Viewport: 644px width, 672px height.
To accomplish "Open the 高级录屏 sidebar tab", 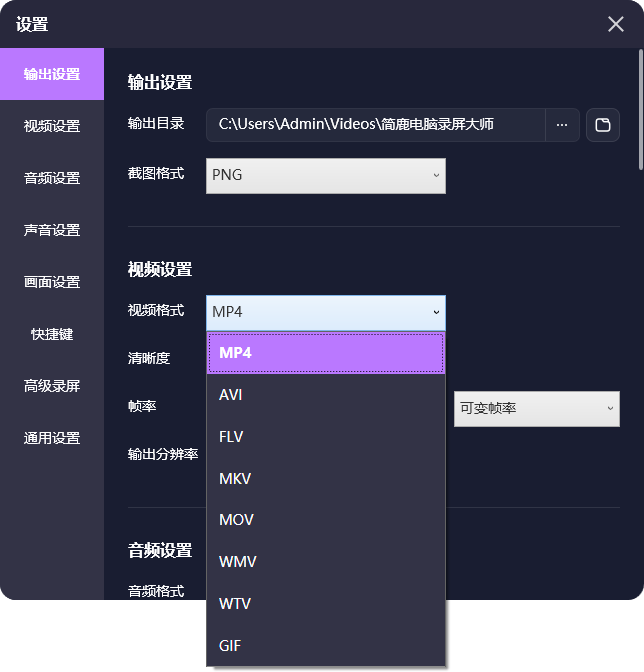I will pos(52,386).
